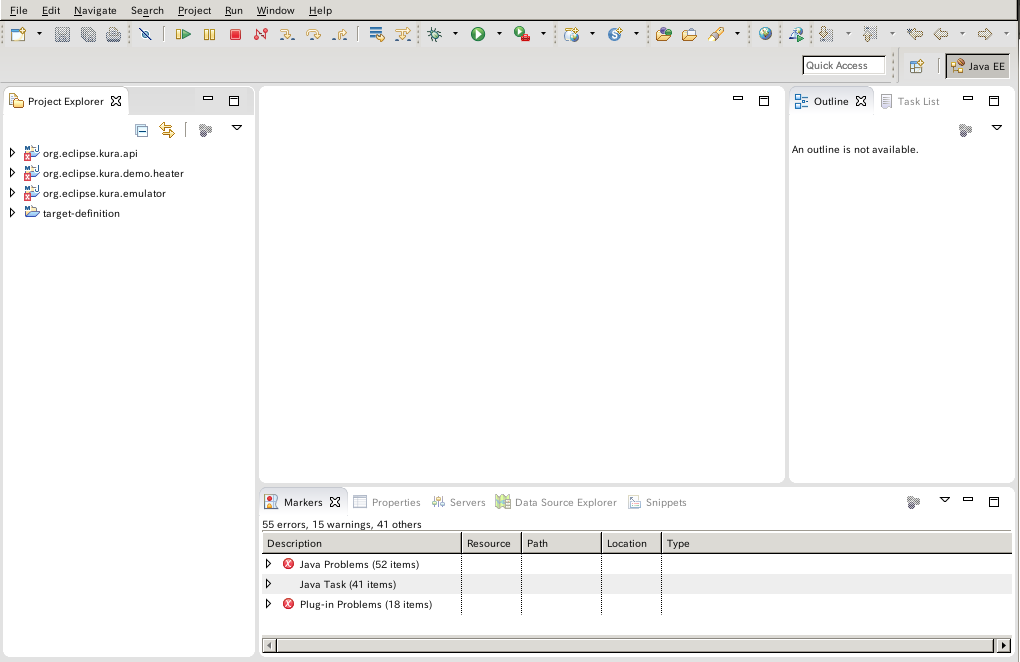Click the Description column header
The height and width of the screenshot is (662, 1020).
362,544
